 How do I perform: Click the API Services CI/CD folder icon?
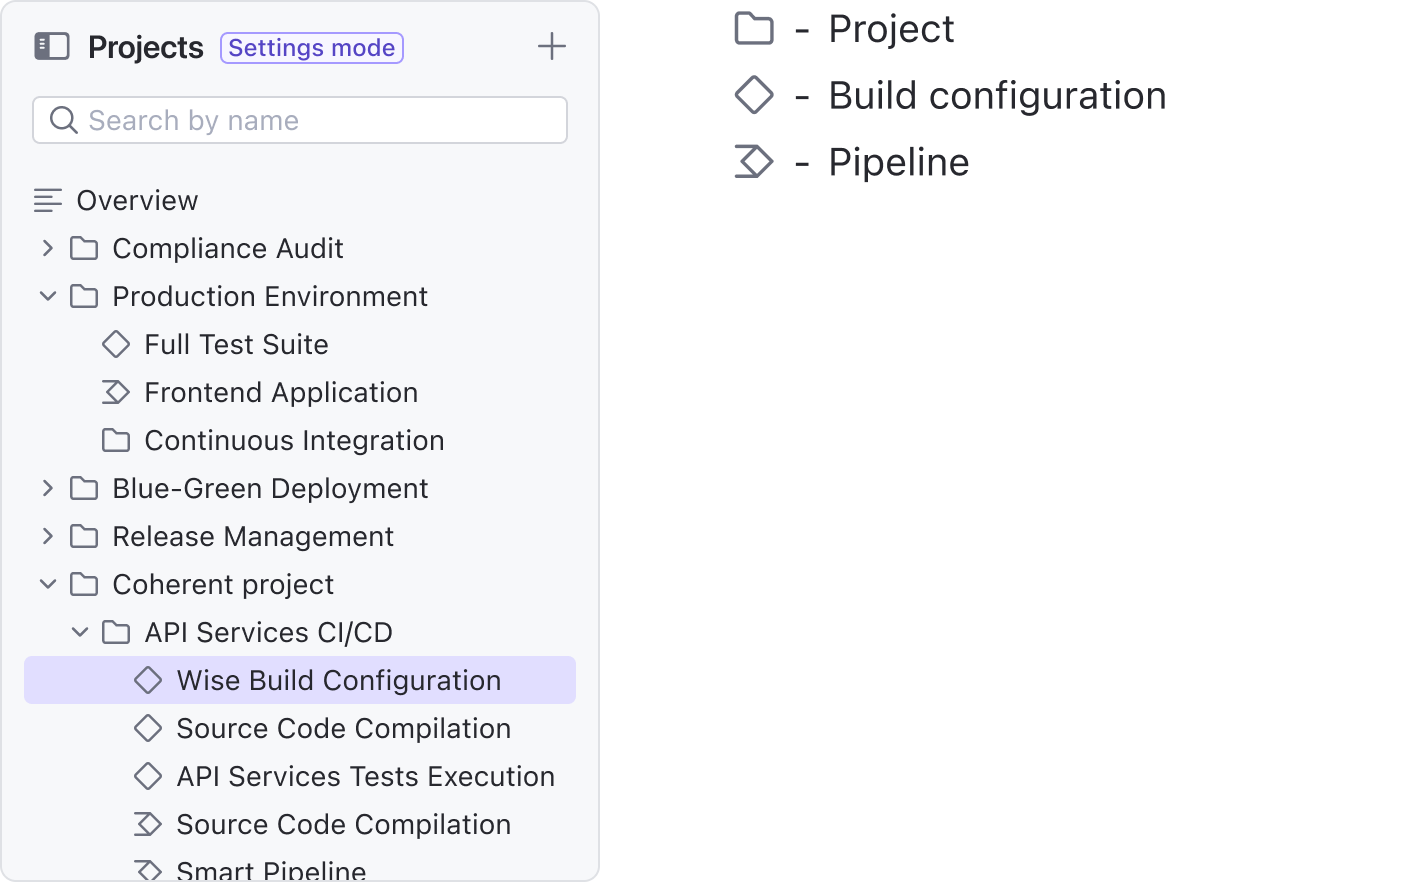[x=116, y=632]
